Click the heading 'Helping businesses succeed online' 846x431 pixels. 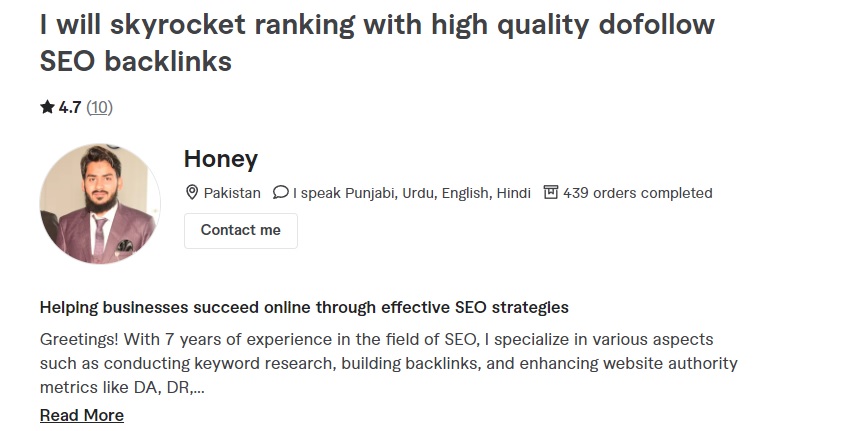tap(304, 307)
